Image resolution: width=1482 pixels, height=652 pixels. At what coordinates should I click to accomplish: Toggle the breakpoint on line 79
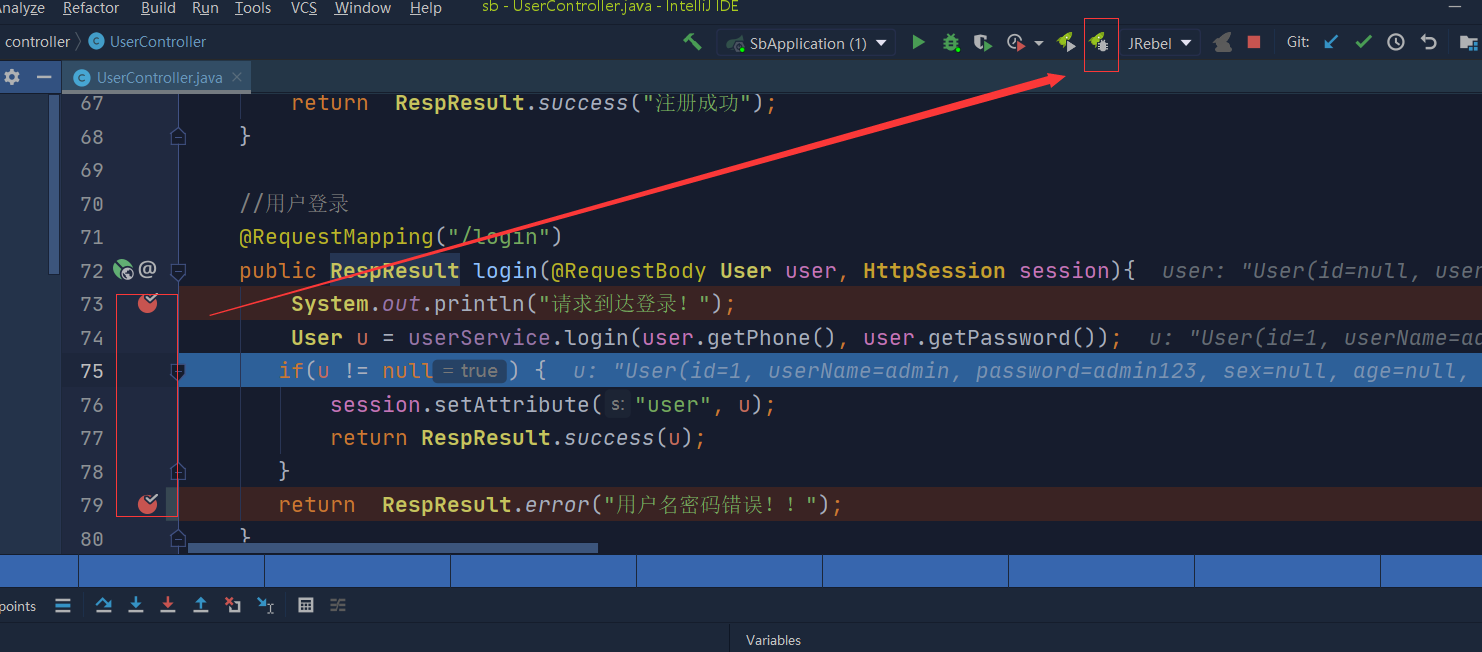pos(148,504)
